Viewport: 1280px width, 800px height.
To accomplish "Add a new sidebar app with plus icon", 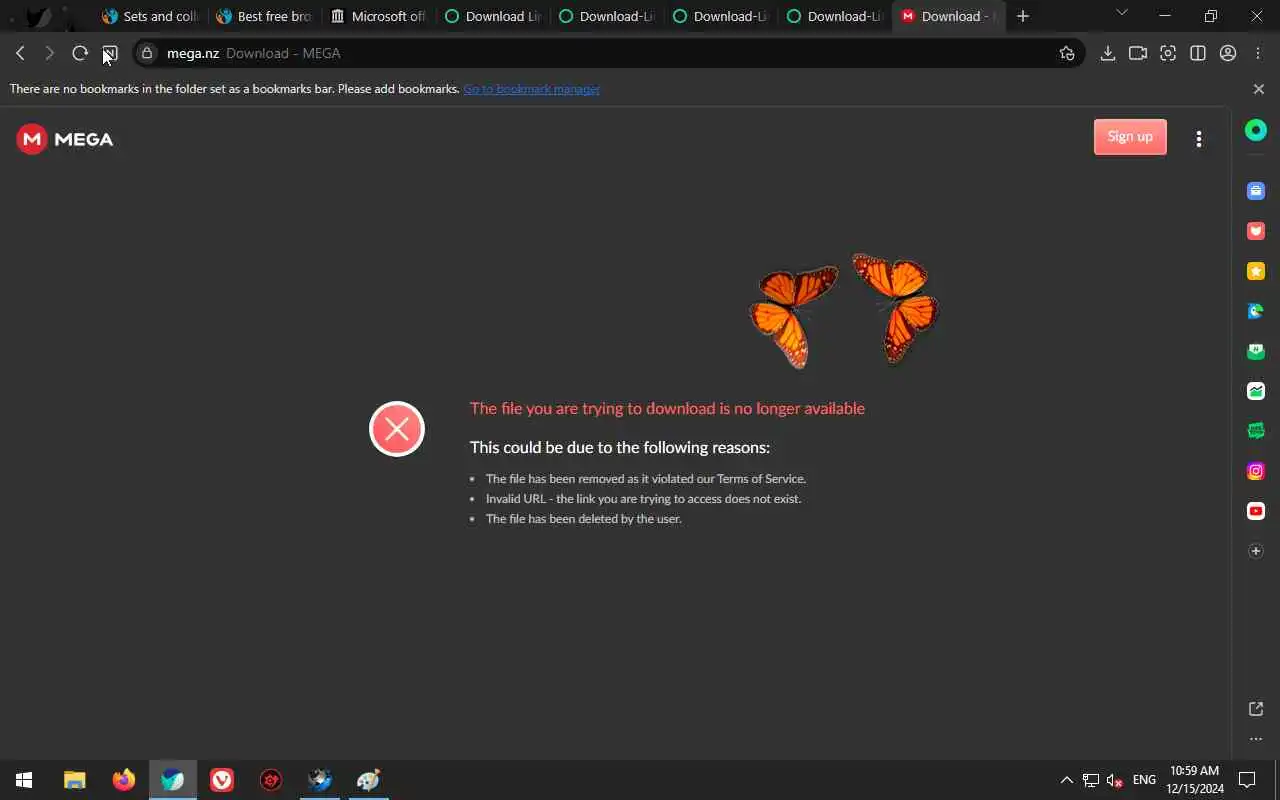I will coord(1256,551).
